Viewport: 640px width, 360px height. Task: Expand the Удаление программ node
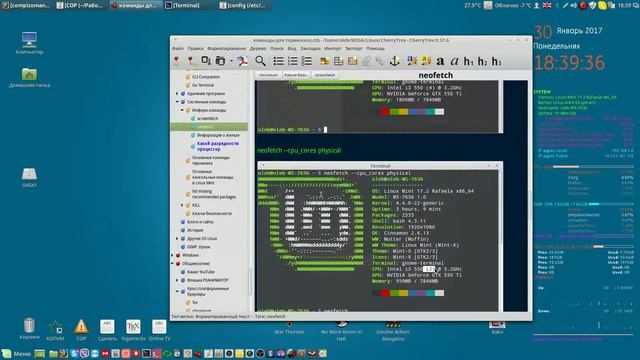coord(177,93)
